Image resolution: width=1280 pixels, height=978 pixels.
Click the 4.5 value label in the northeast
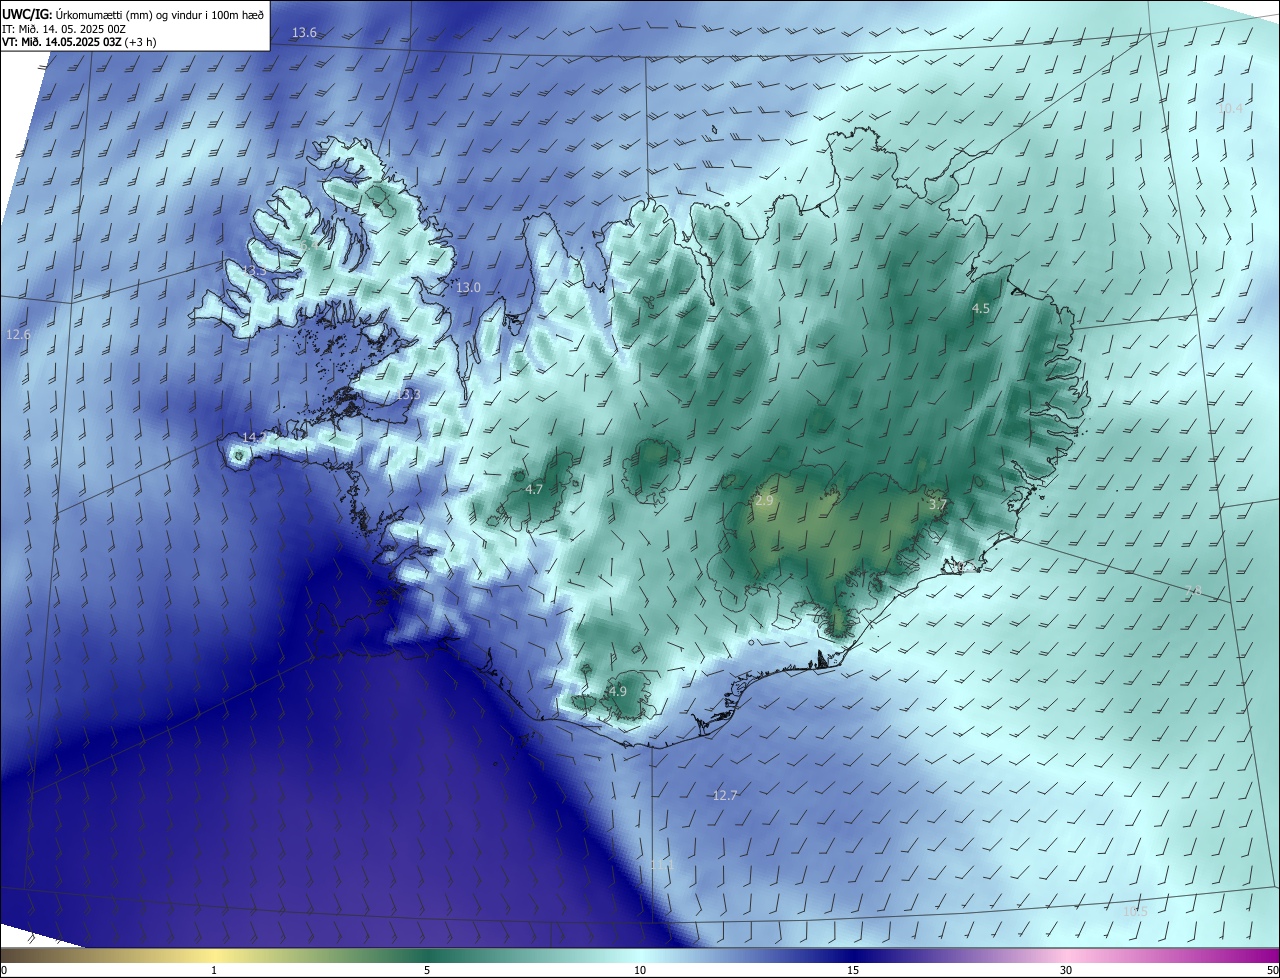click(981, 309)
